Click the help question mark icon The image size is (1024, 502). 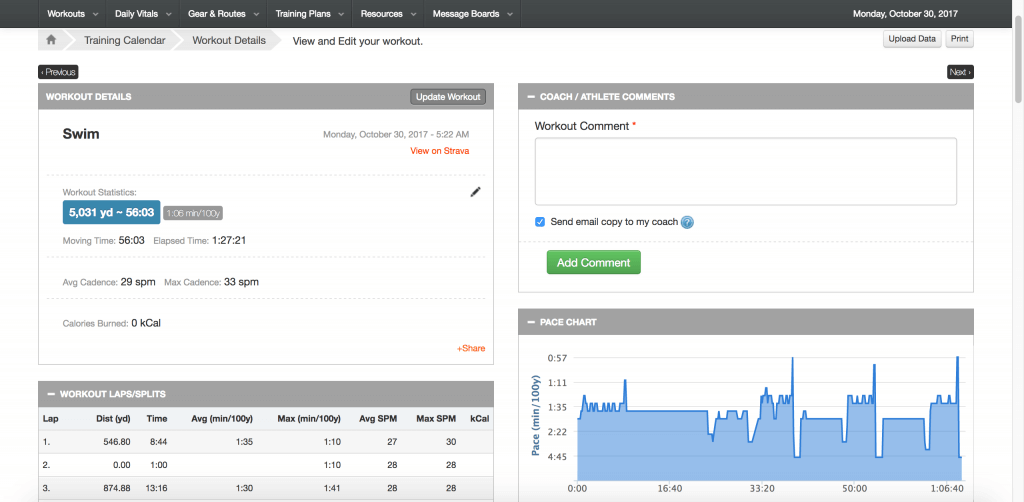687,222
